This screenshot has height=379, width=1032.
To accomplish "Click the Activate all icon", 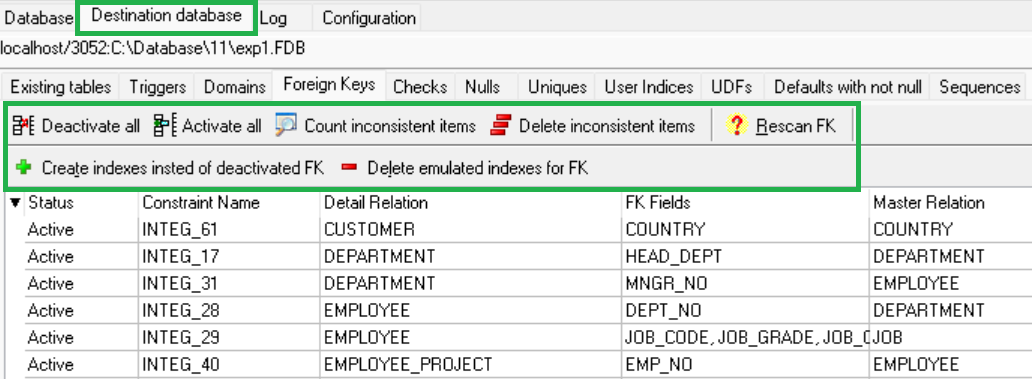I will (x=165, y=125).
